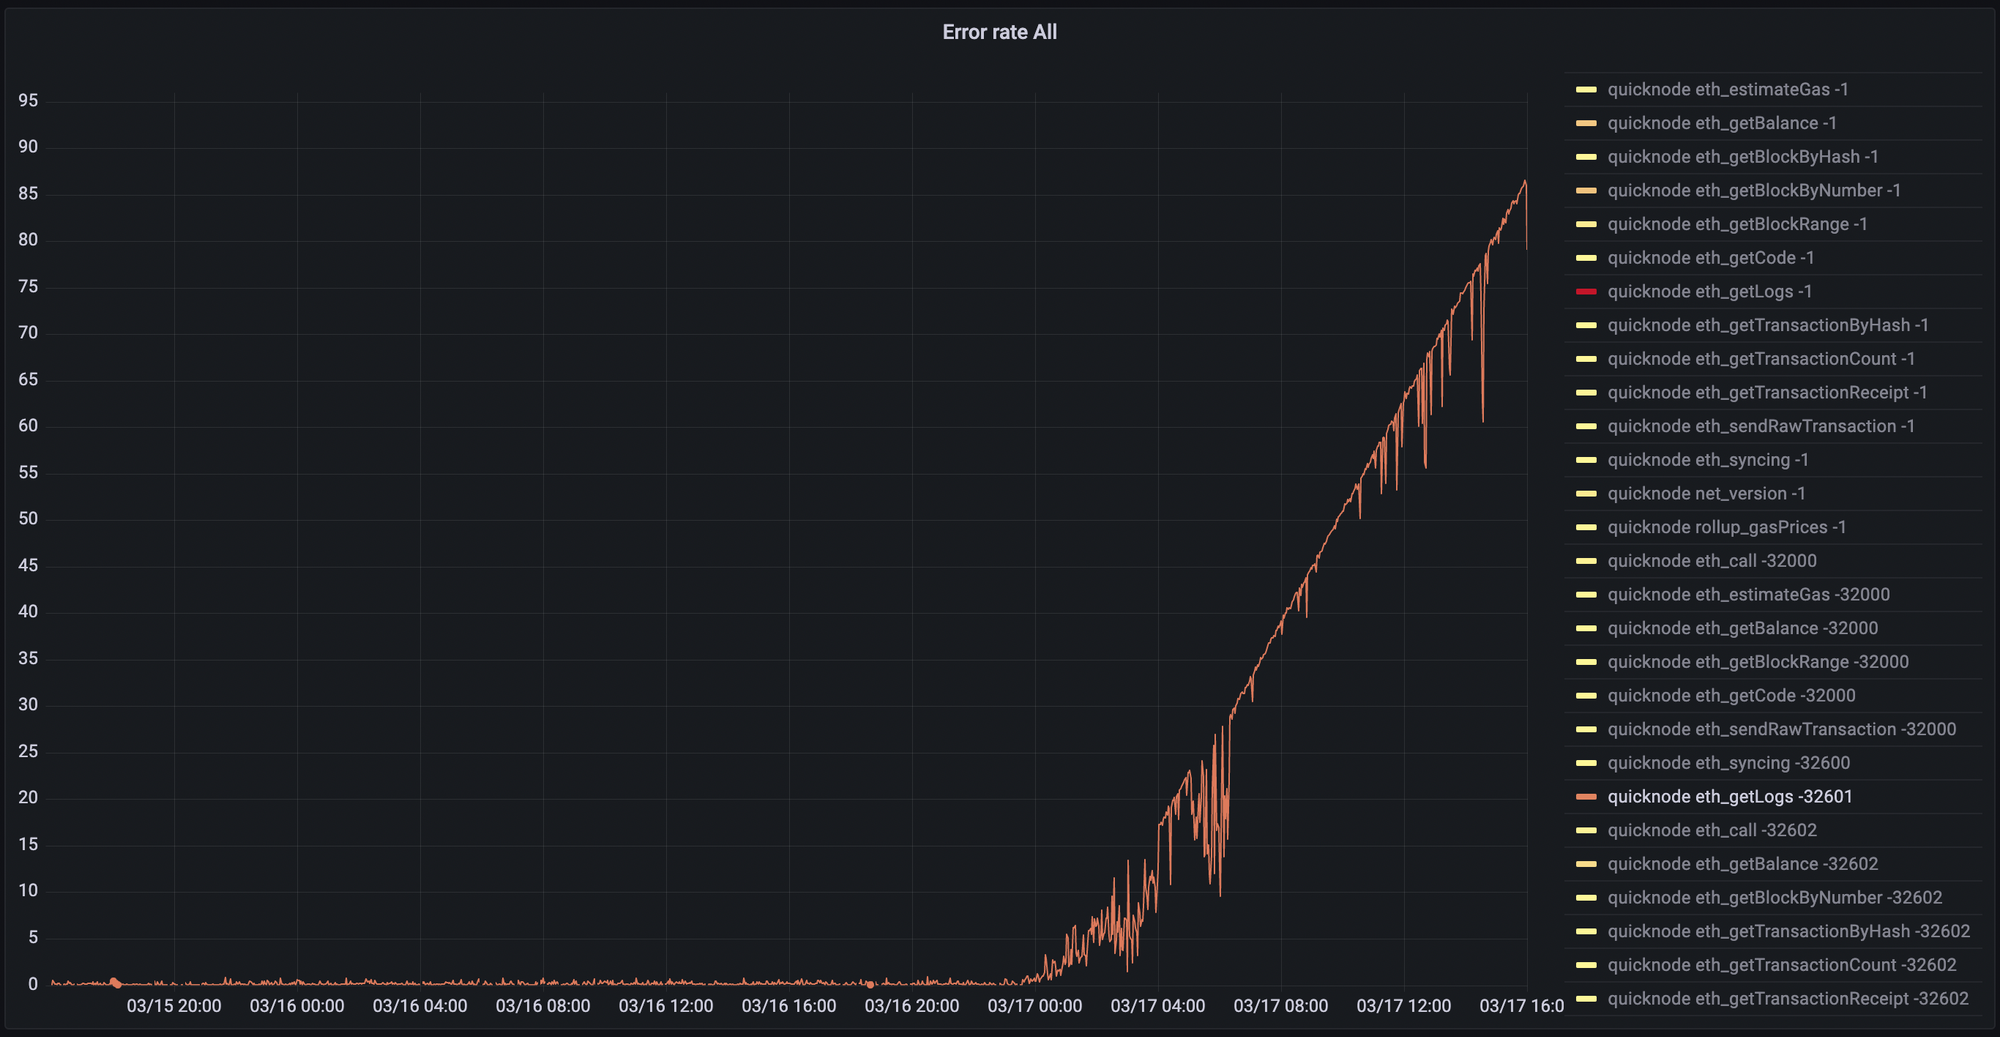
Task: Select legend series quicknode eth_sendRawTransaction -32000
Action: tap(1781, 729)
